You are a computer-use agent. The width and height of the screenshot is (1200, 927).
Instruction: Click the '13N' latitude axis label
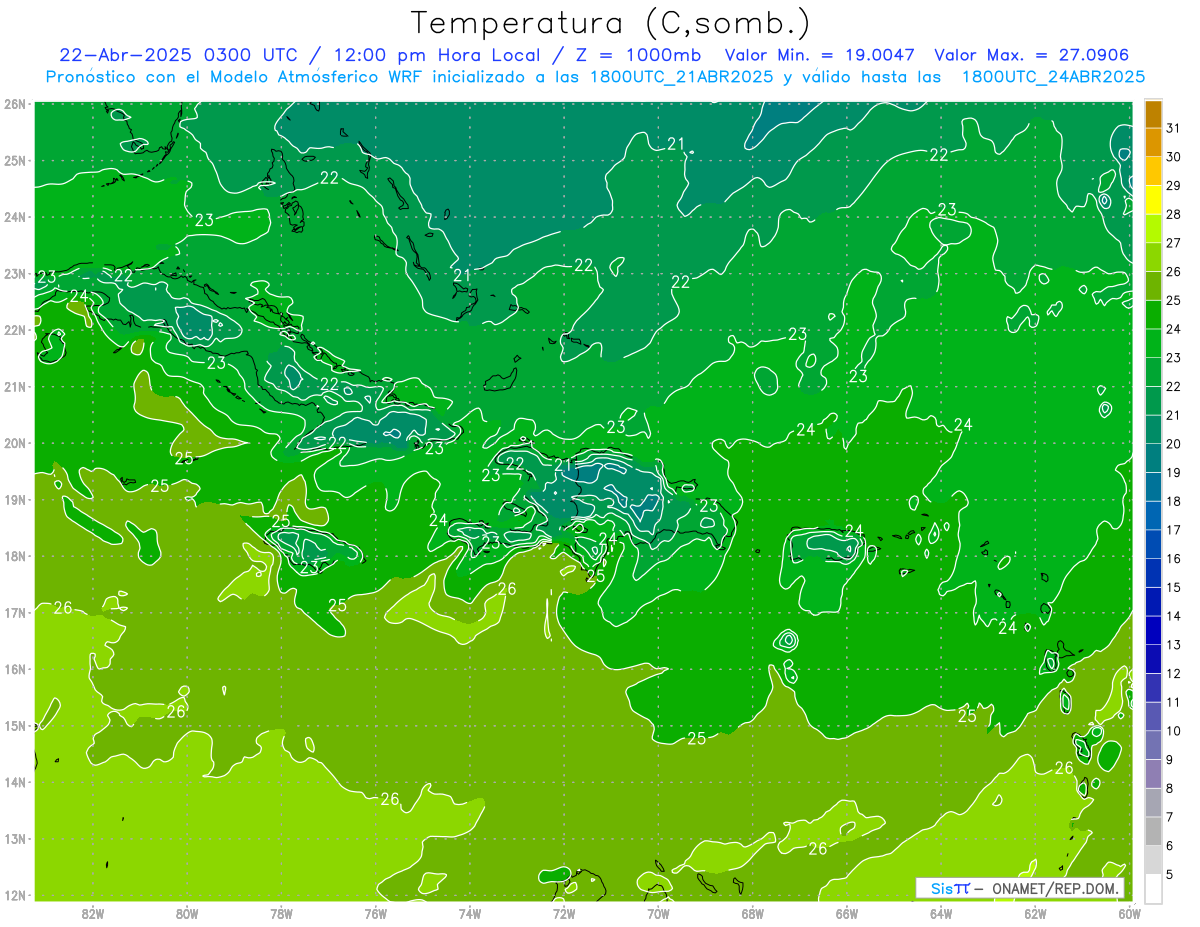14,839
